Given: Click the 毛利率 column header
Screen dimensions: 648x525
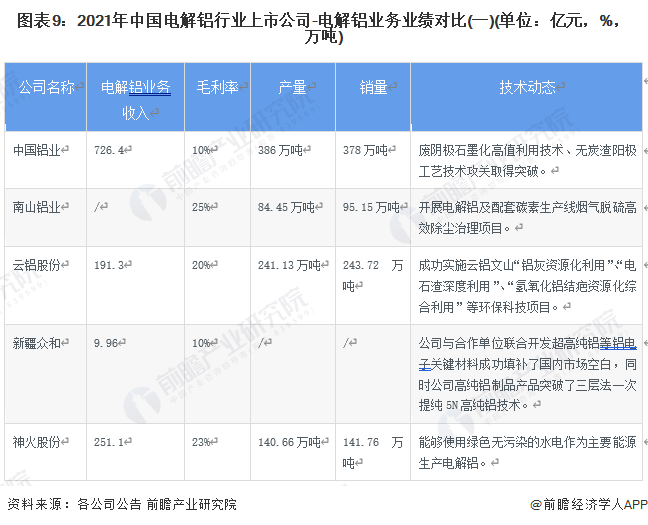Looking at the screenshot, I should [x=217, y=88].
